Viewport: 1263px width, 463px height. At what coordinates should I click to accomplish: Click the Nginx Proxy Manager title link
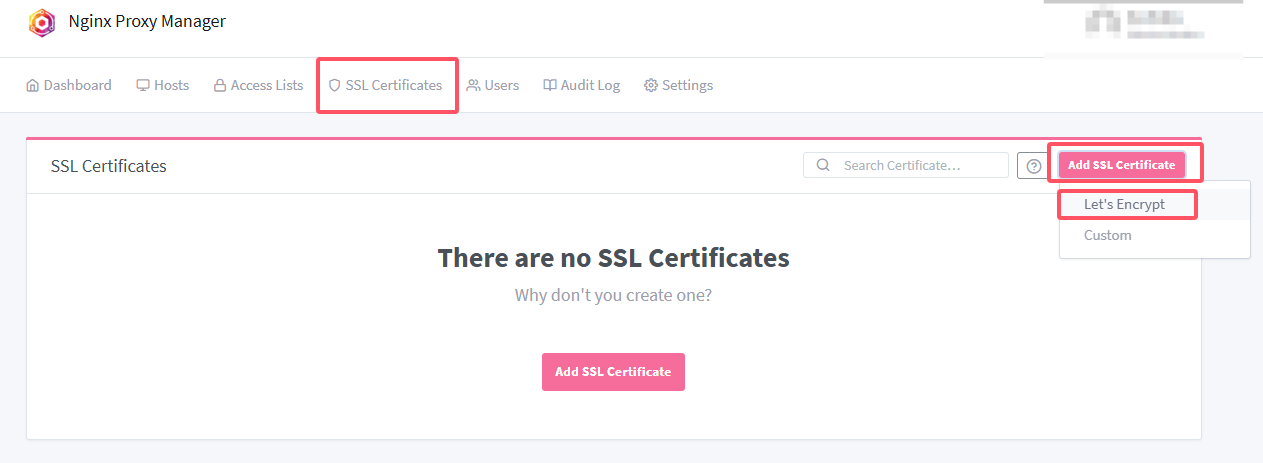click(x=147, y=21)
